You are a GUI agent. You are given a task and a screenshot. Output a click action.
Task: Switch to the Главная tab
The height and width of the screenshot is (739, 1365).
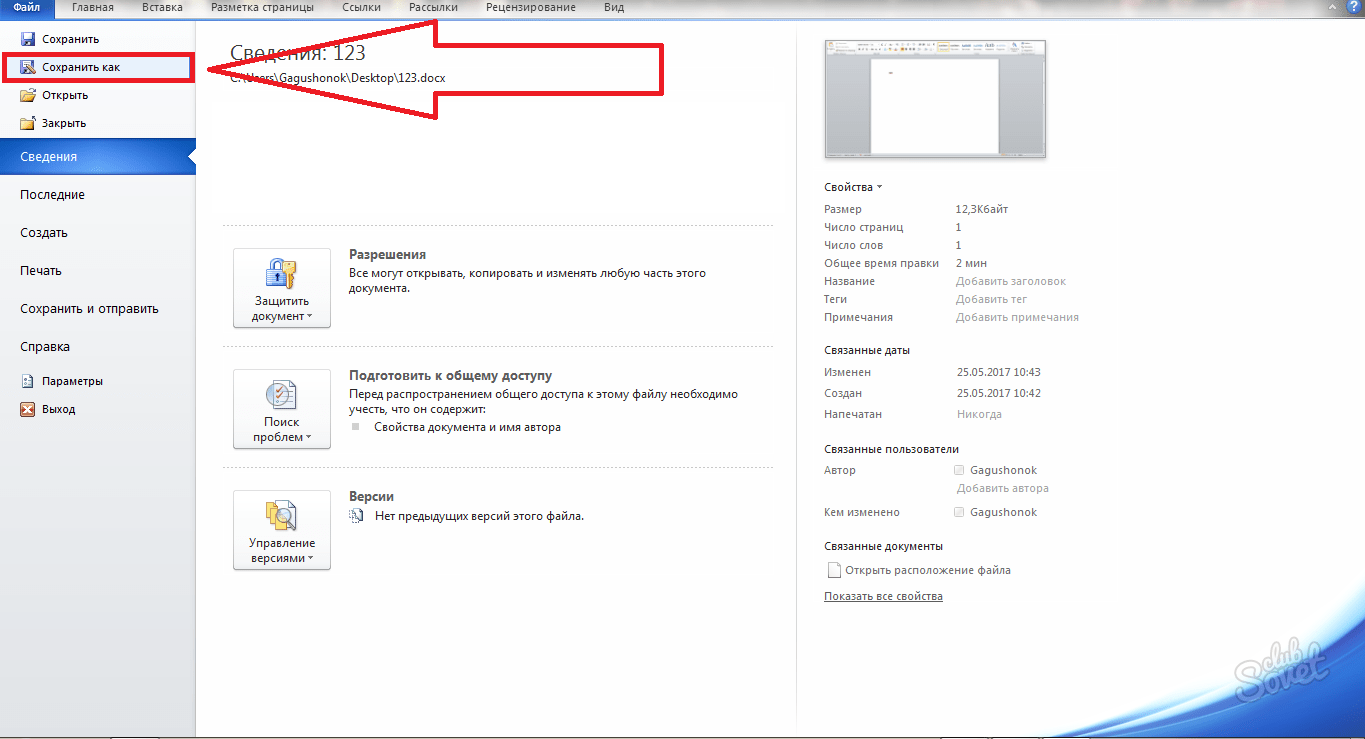click(92, 7)
